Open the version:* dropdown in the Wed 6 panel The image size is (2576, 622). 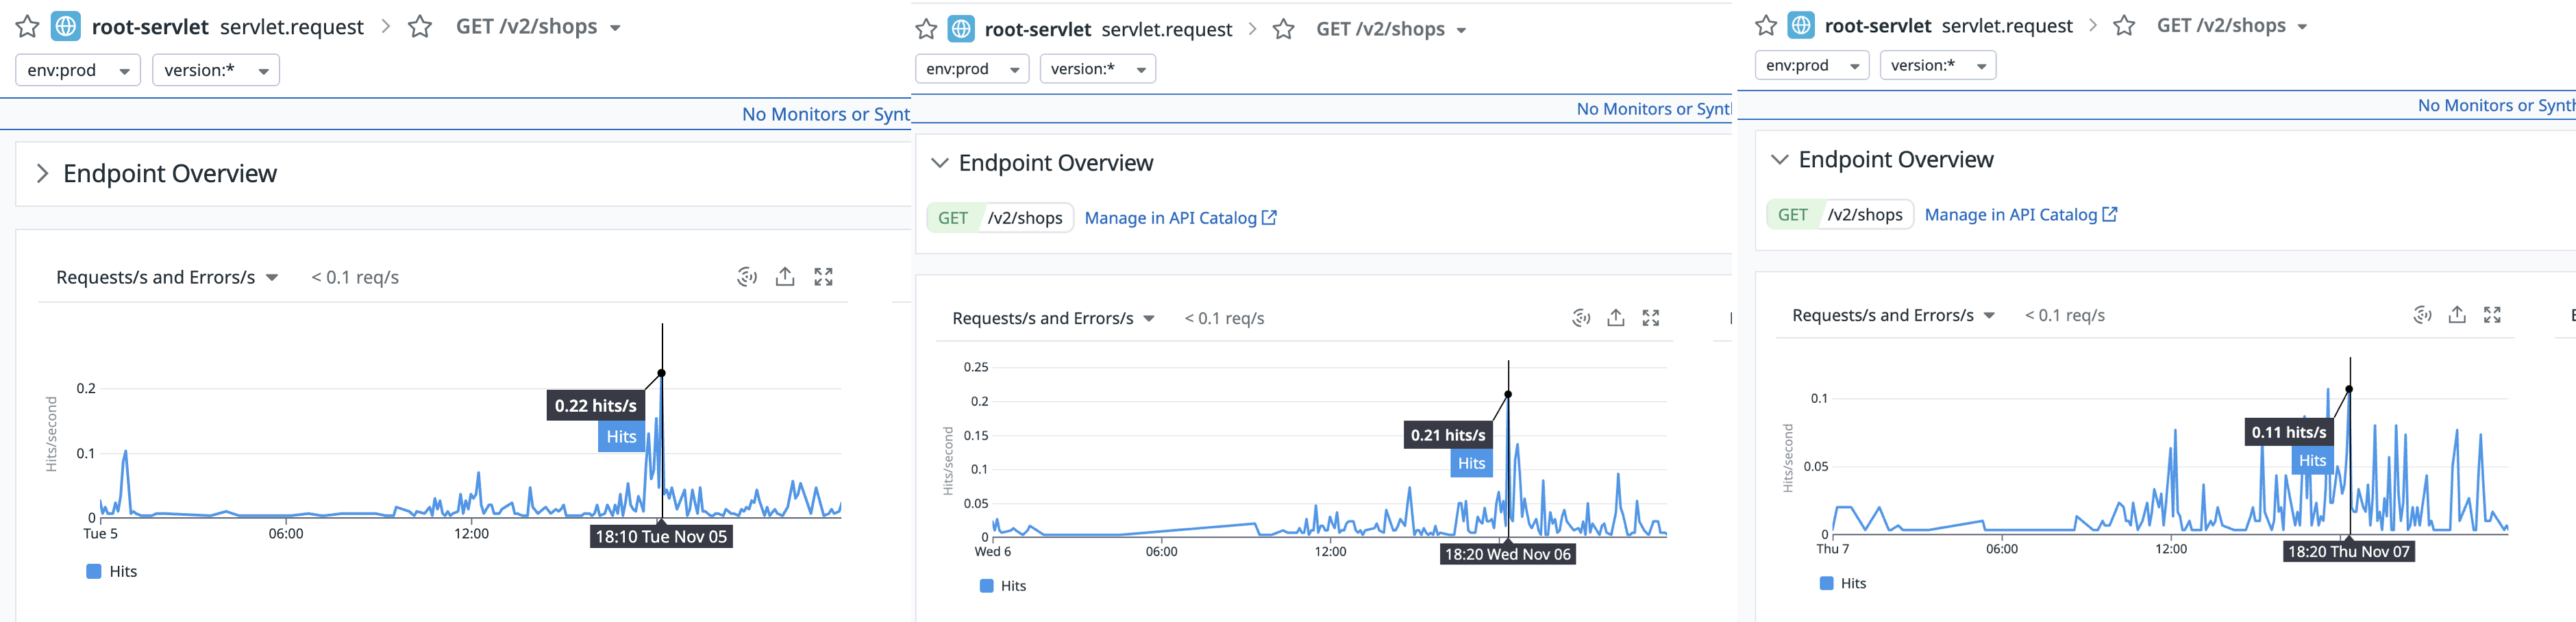coord(1097,69)
